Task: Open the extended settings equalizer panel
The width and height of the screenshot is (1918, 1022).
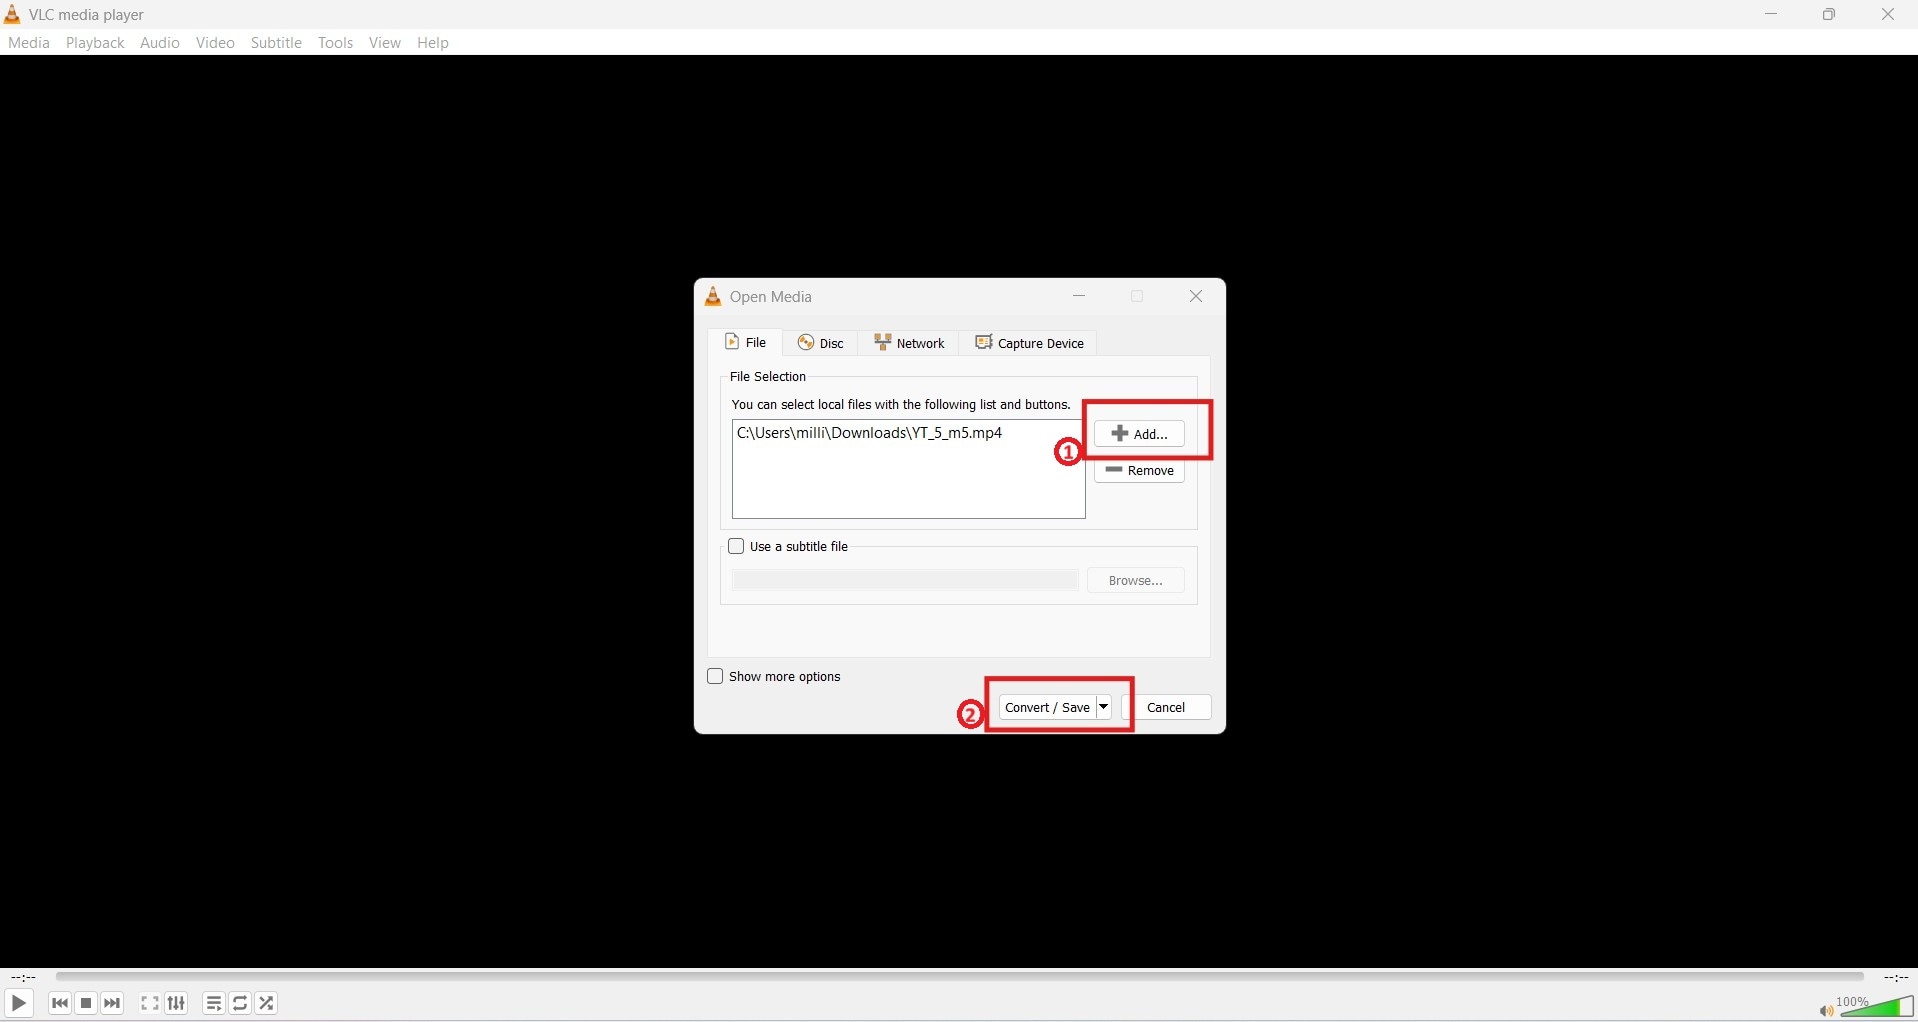Action: coord(175,1003)
